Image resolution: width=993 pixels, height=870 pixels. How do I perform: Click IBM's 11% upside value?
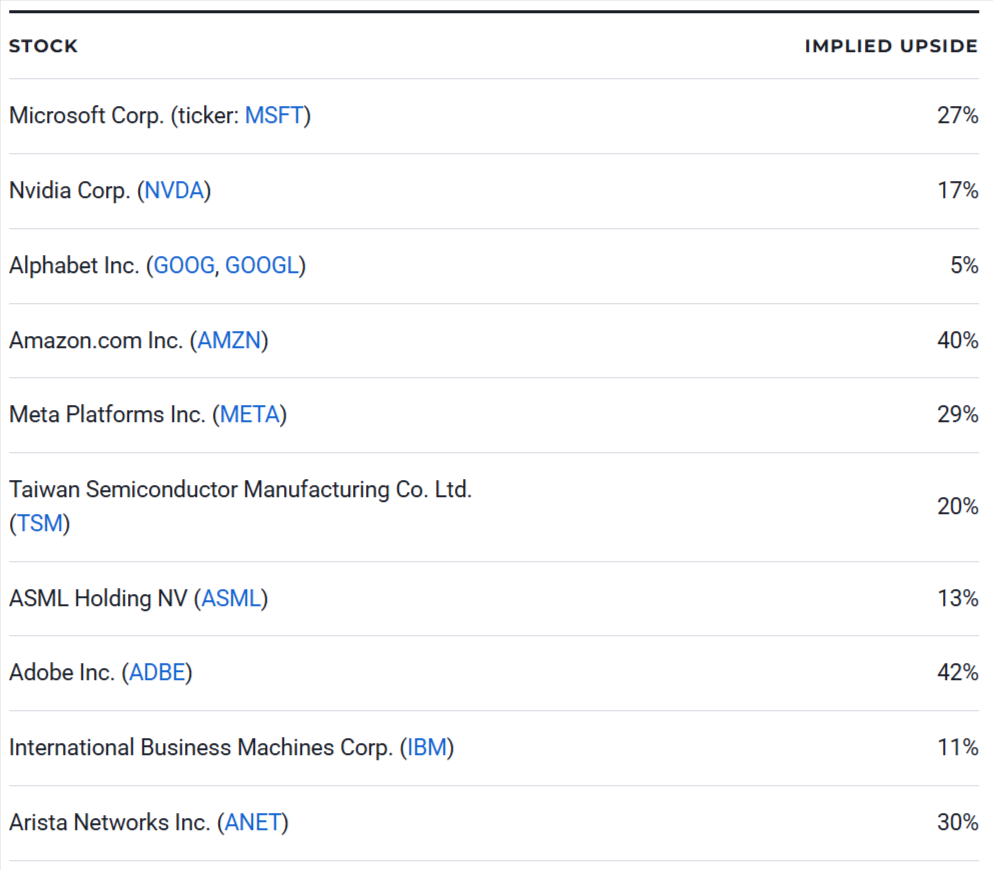coord(958,747)
